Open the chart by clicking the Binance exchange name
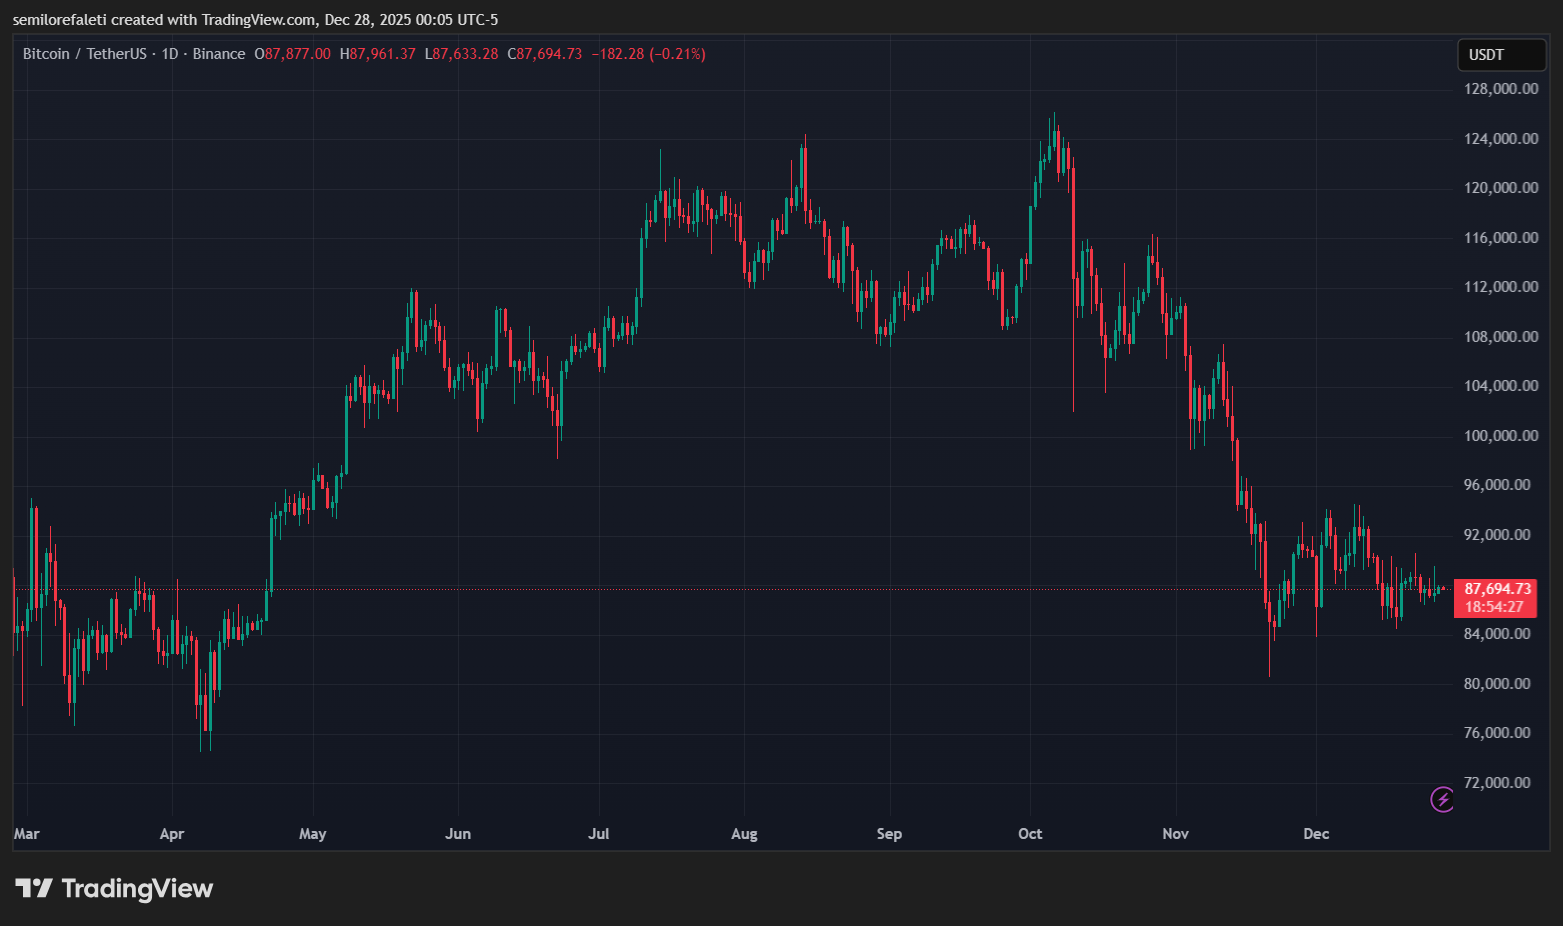 click(219, 53)
